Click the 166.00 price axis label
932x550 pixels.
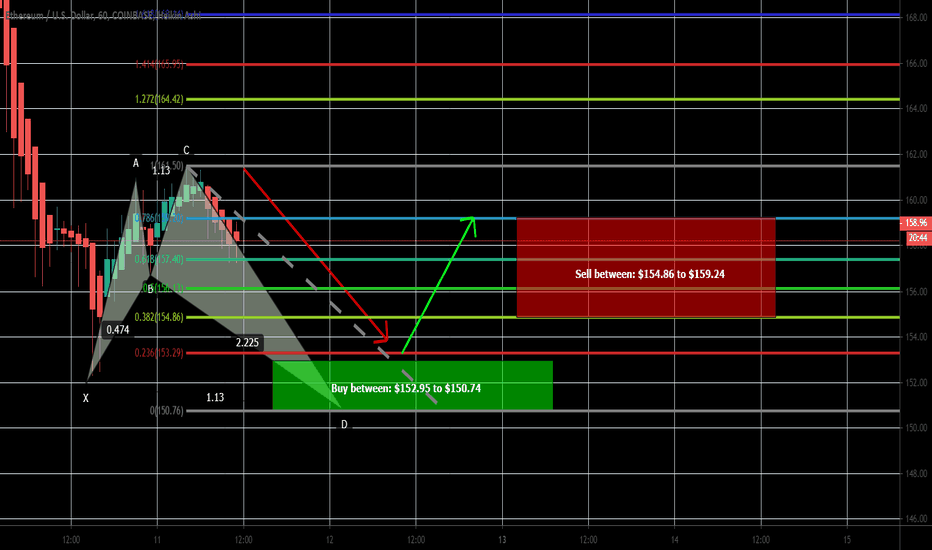pyautogui.click(x=916, y=63)
